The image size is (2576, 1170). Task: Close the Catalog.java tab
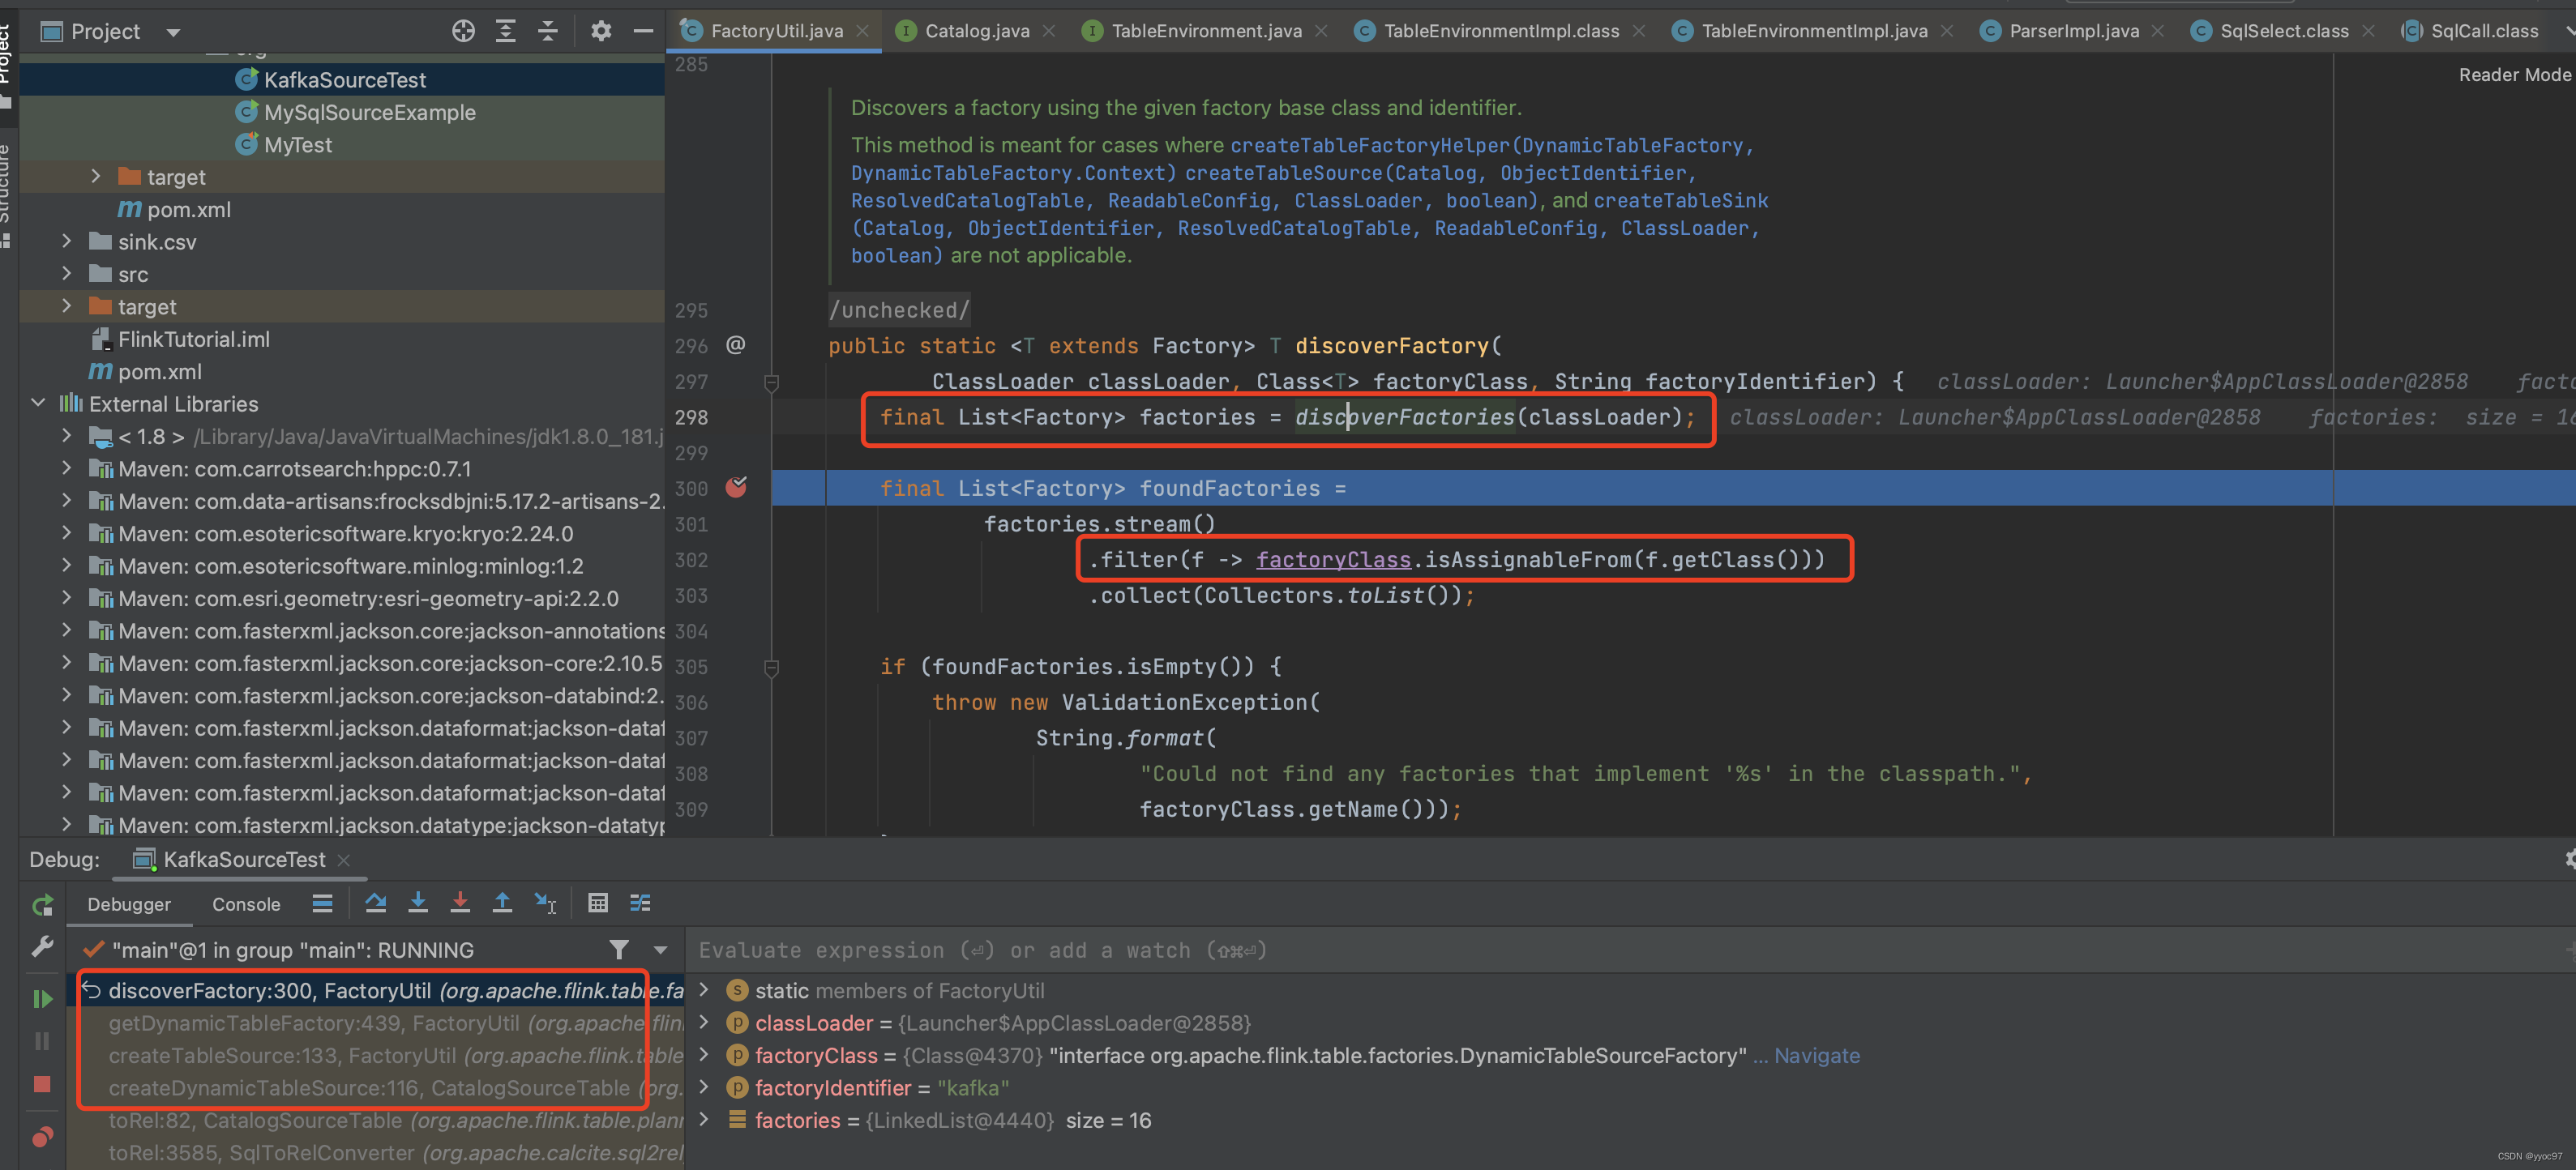(x=1048, y=31)
